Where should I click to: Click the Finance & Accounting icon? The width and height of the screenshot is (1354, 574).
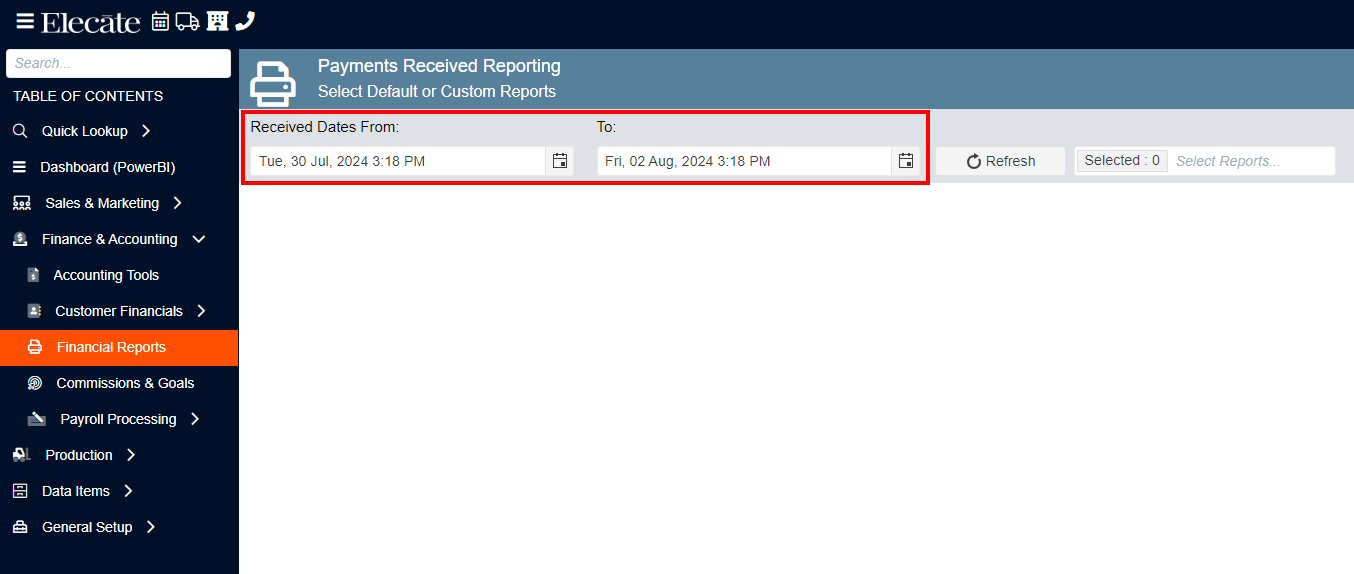(x=20, y=239)
